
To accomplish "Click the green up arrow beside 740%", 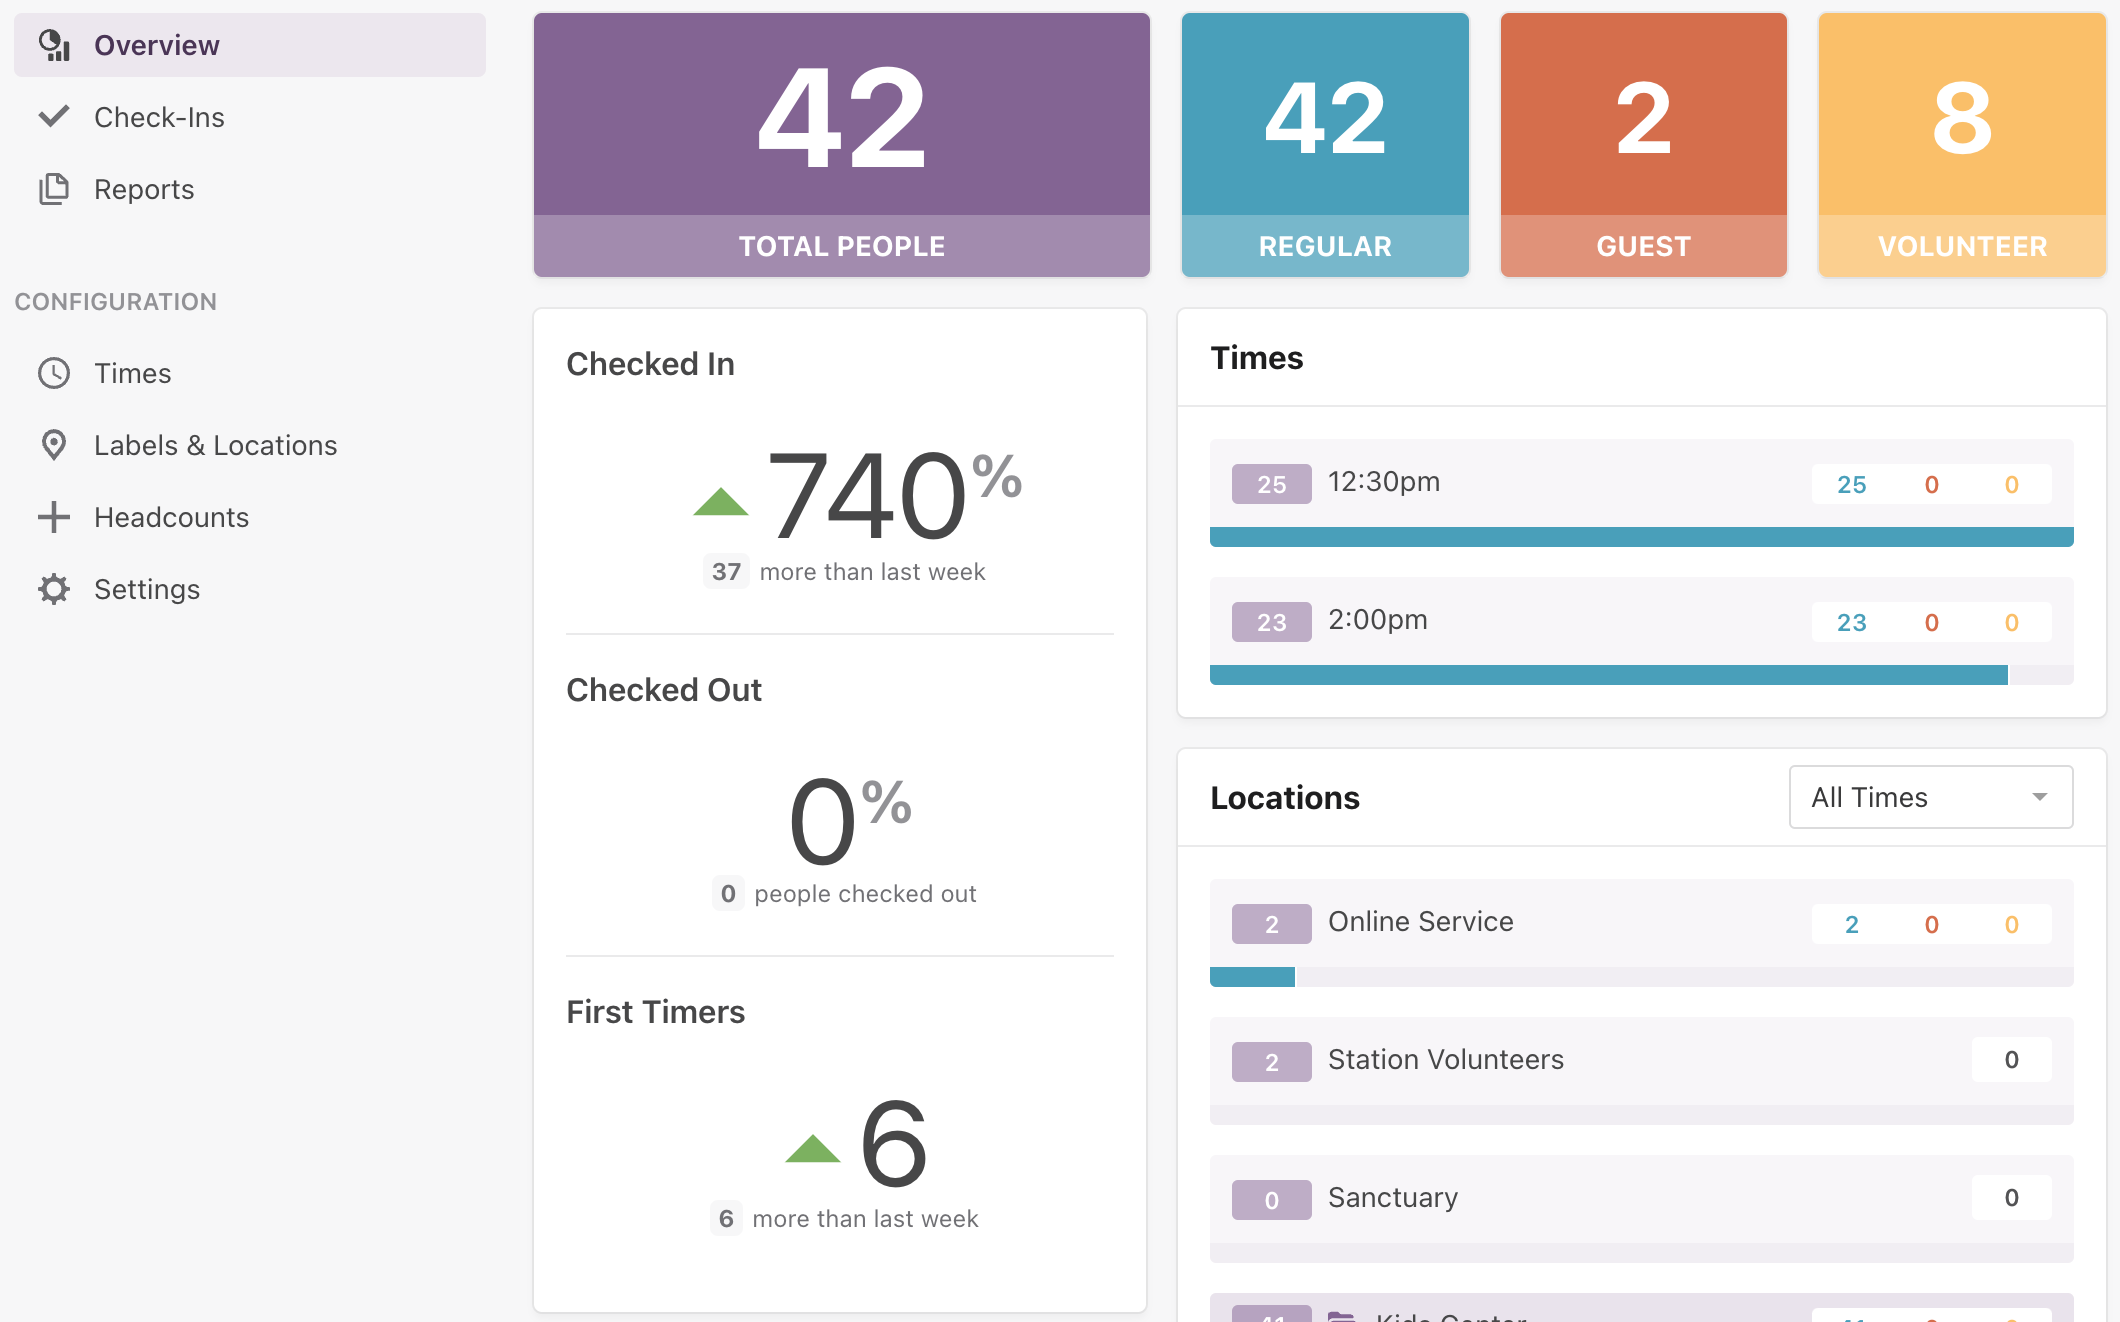I will [x=721, y=501].
